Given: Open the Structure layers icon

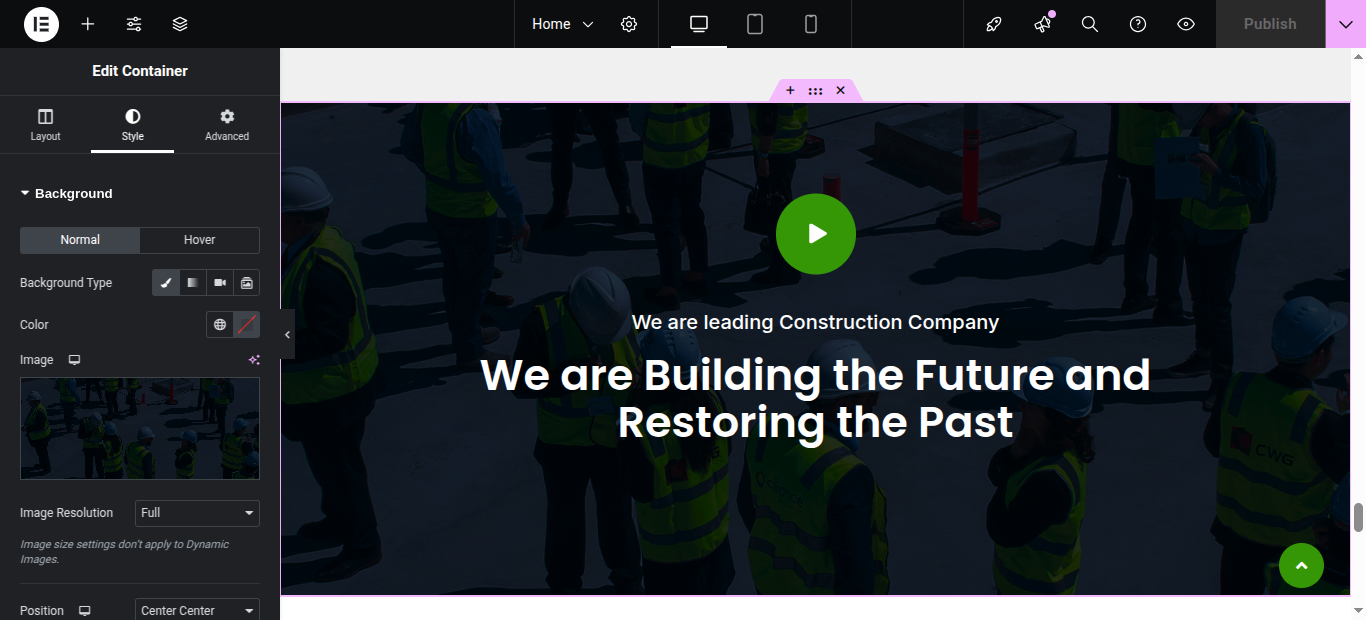Looking at the screenshot, I should click(180, 24).
